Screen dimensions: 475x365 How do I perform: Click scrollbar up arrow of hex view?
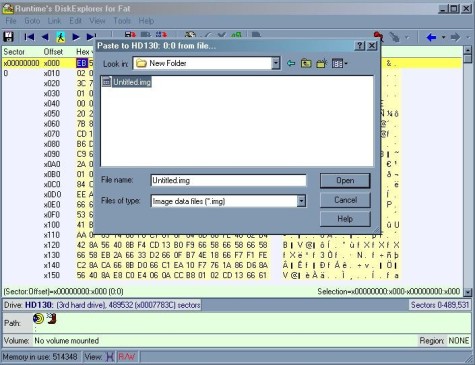[x=467, y=50]
